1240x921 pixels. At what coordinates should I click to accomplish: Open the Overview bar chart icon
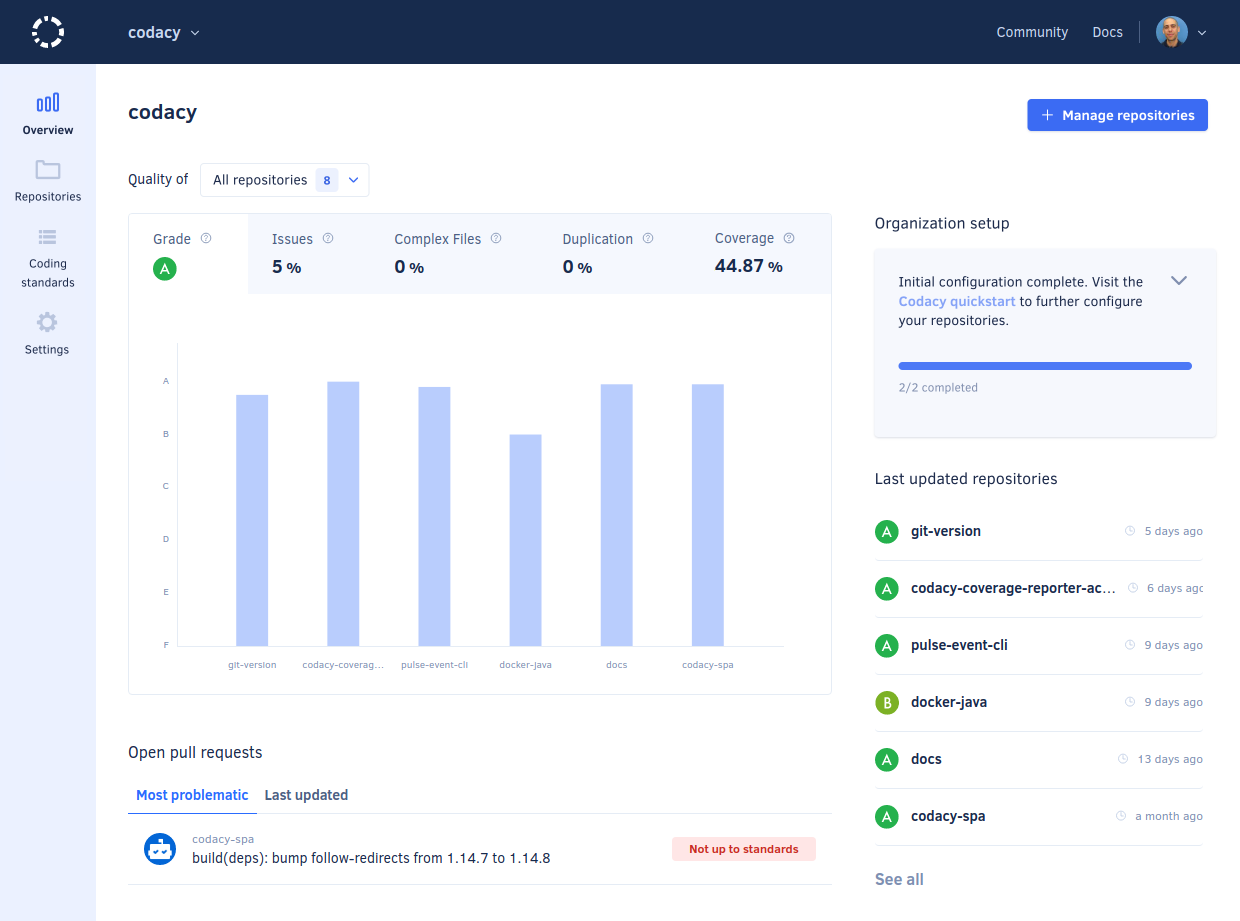[x=48, y=103]
